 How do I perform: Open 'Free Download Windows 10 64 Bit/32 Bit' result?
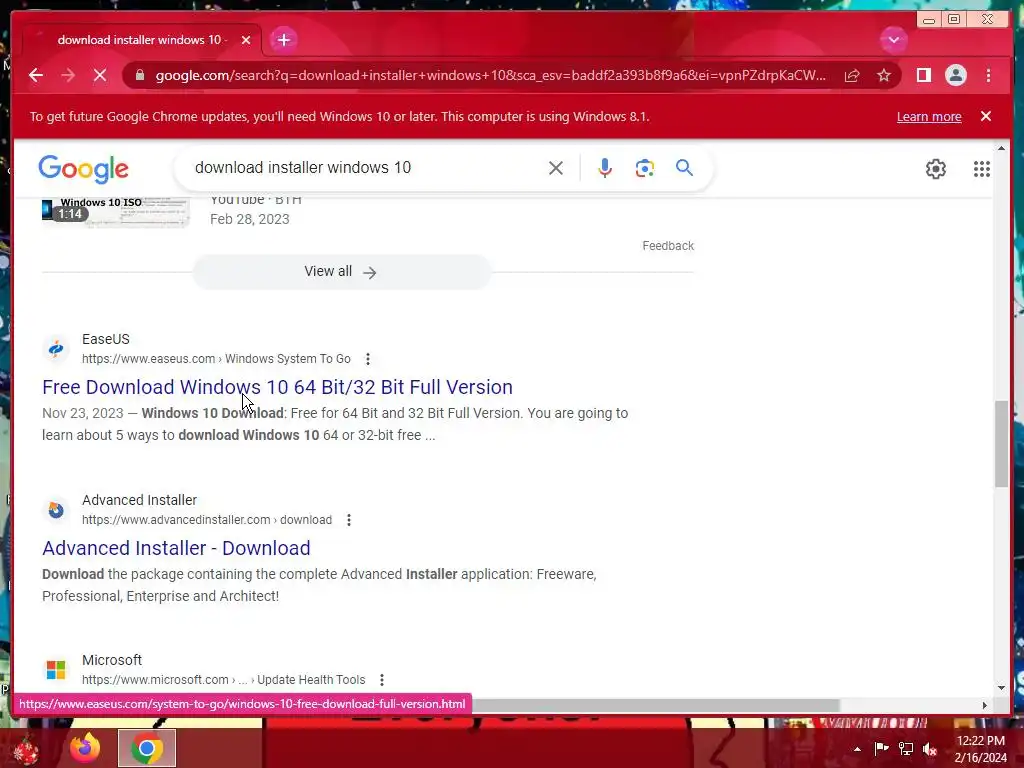pyautogui.click(x=277, y=387)
